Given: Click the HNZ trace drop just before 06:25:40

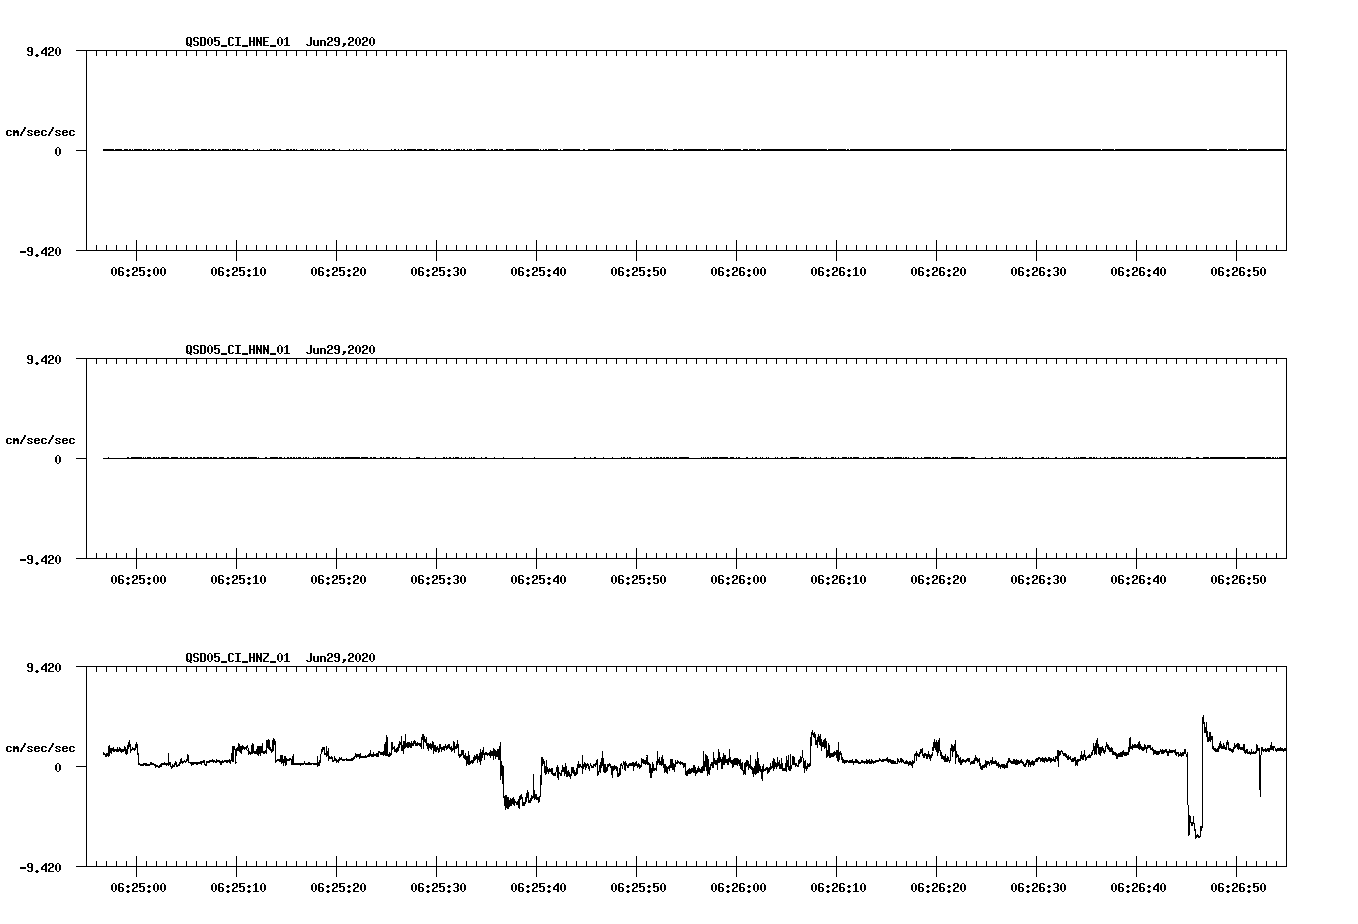Looking at the screenshot, I should click(x=521, y=799).
